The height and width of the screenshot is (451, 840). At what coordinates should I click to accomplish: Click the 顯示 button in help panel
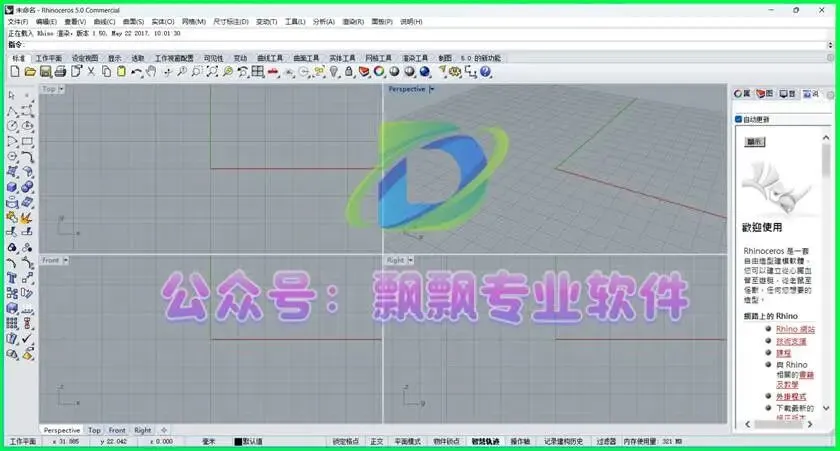click(755, 141)
